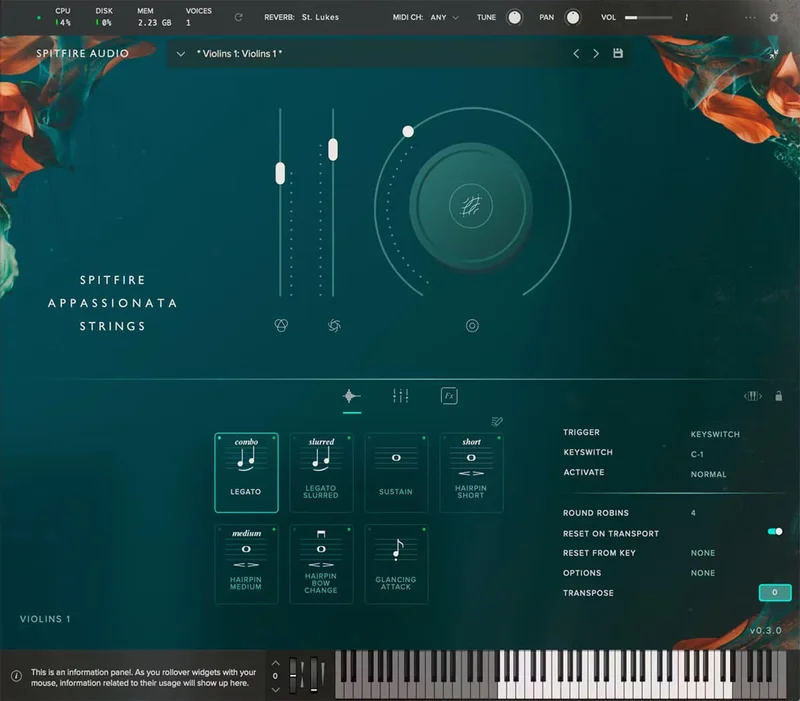800x701 pixels.
Task: Select the Hairpin Bow Change articulation
Action: point(321,564)
